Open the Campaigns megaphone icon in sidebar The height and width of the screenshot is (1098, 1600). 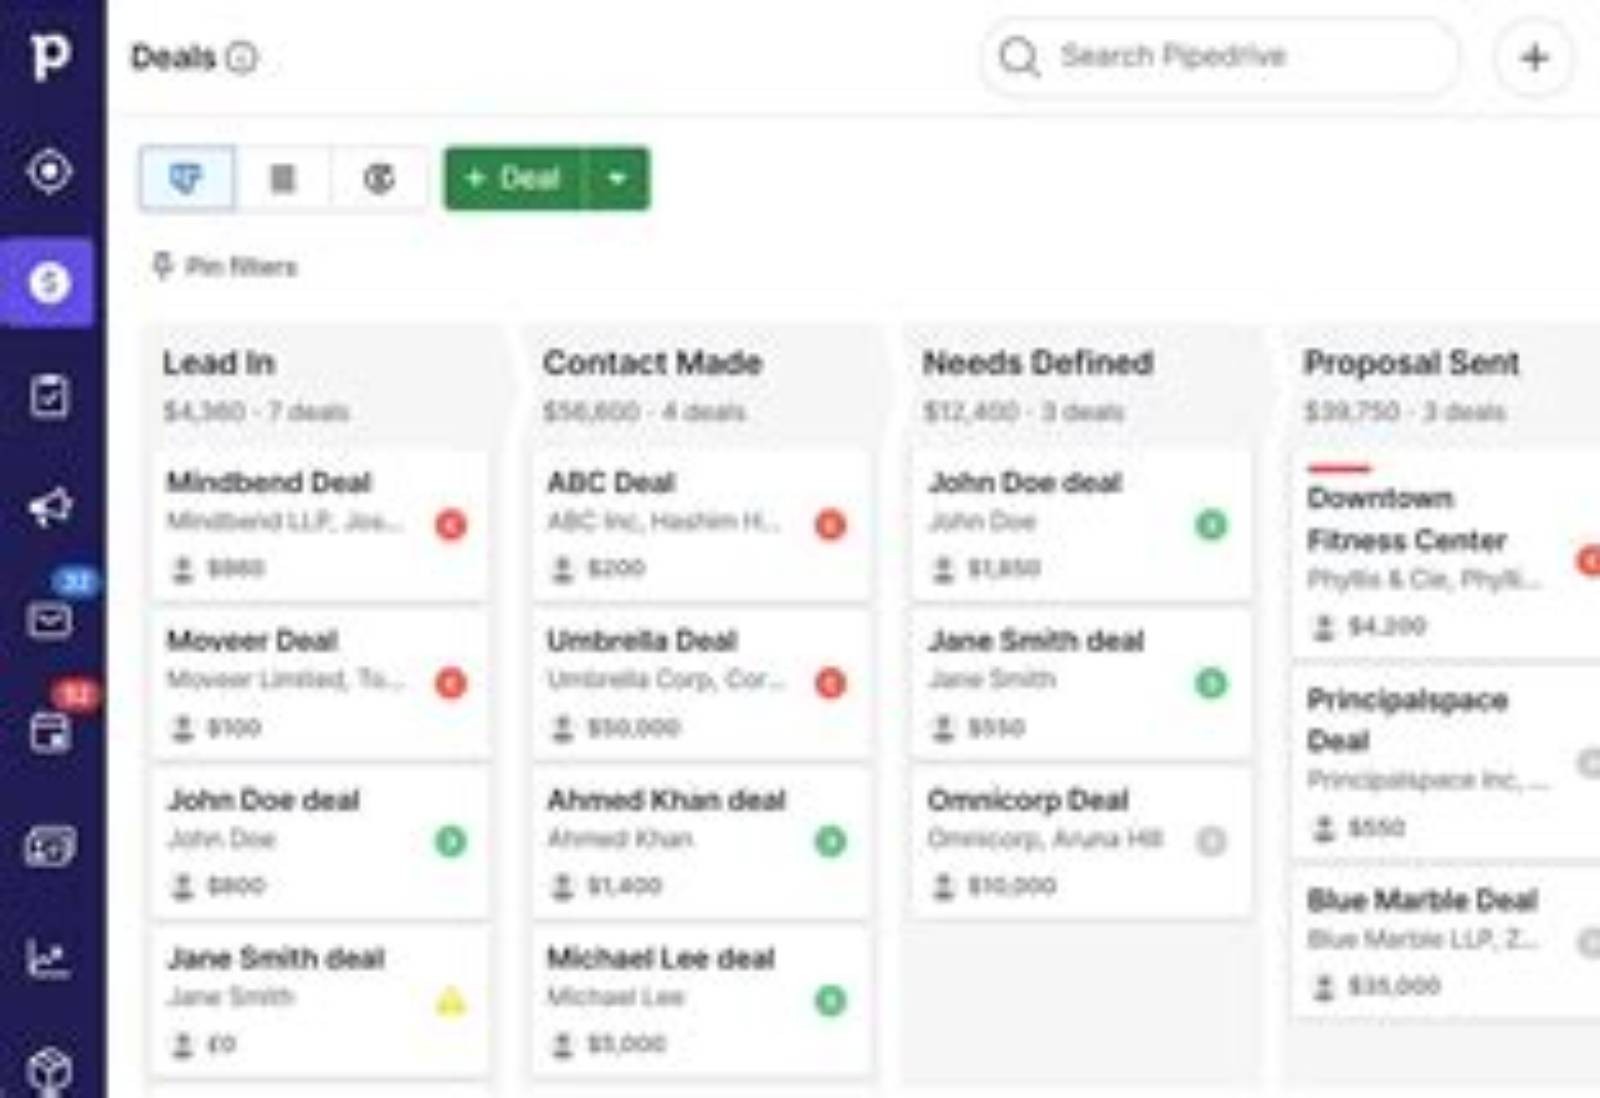(x=49, y=508)
